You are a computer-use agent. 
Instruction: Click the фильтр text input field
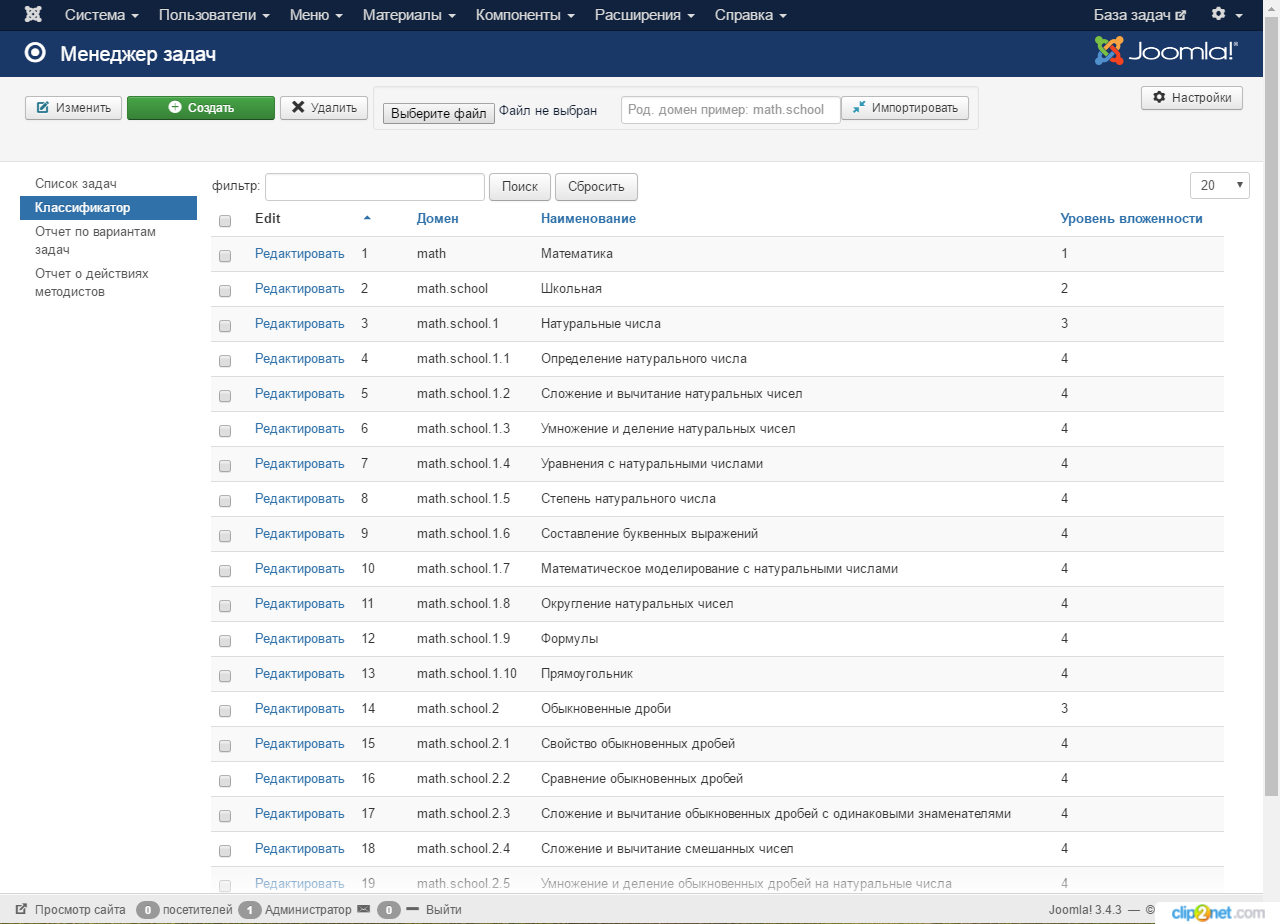click(x=375, y=187)
